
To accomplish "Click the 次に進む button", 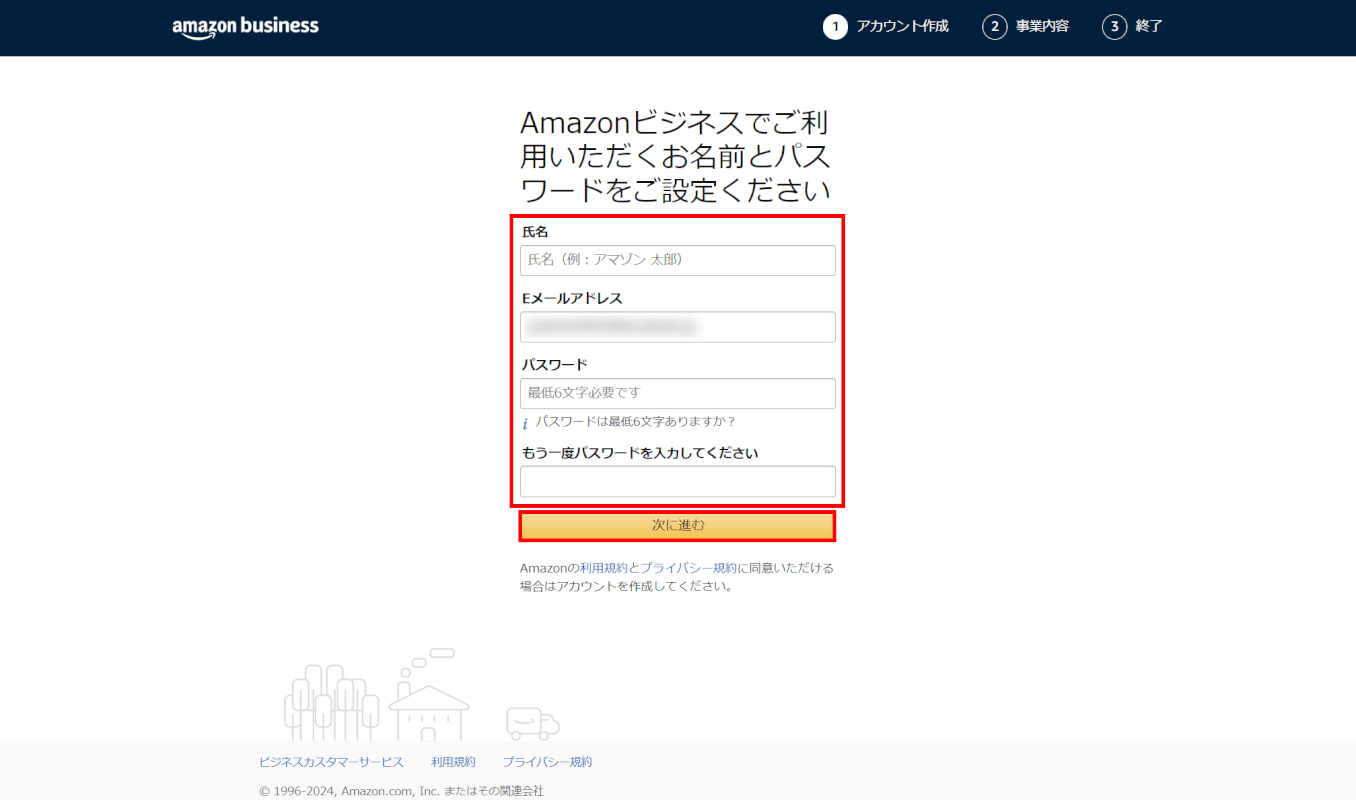I will coord(678,526).
